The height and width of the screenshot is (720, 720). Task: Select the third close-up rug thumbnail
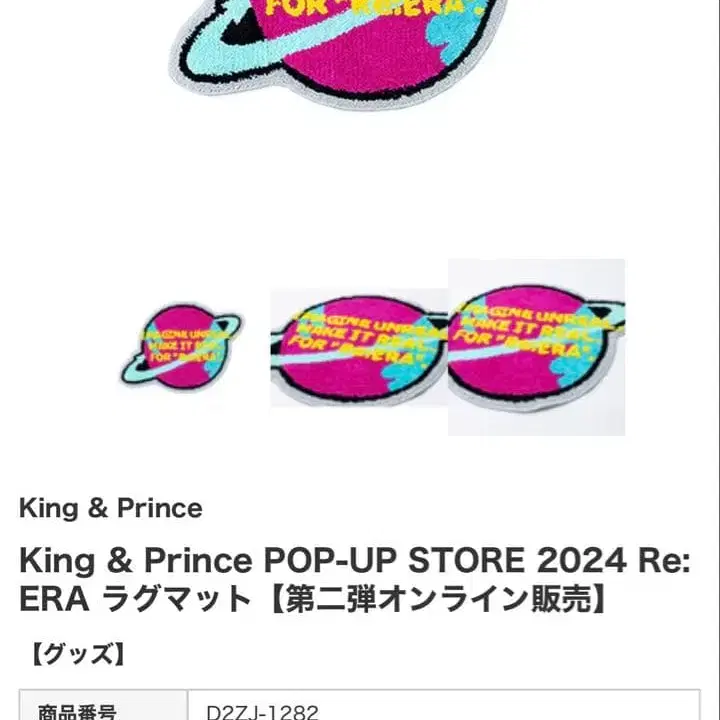[x=536, y=347]
